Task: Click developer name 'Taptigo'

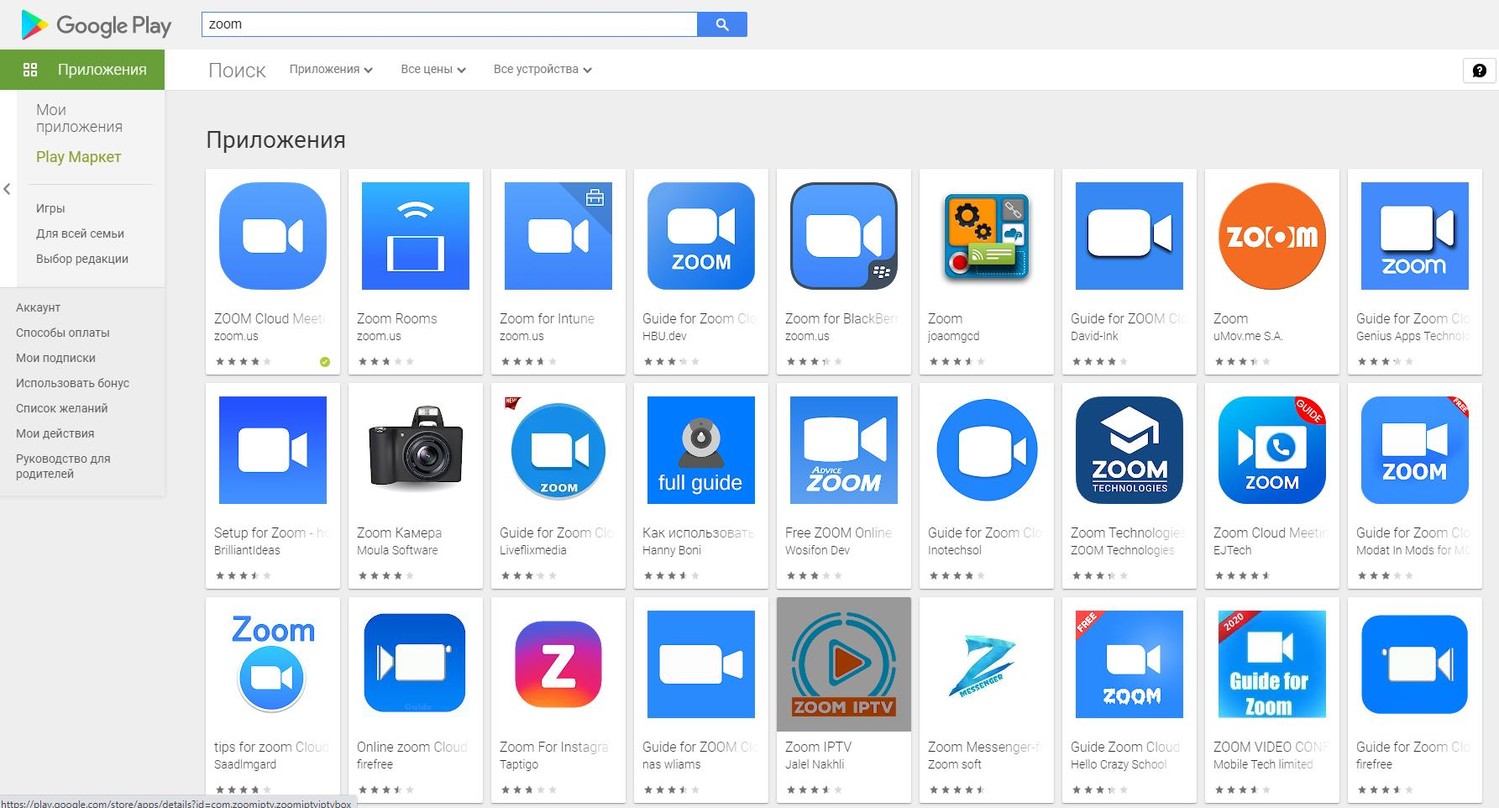Action: coord(521,764)
